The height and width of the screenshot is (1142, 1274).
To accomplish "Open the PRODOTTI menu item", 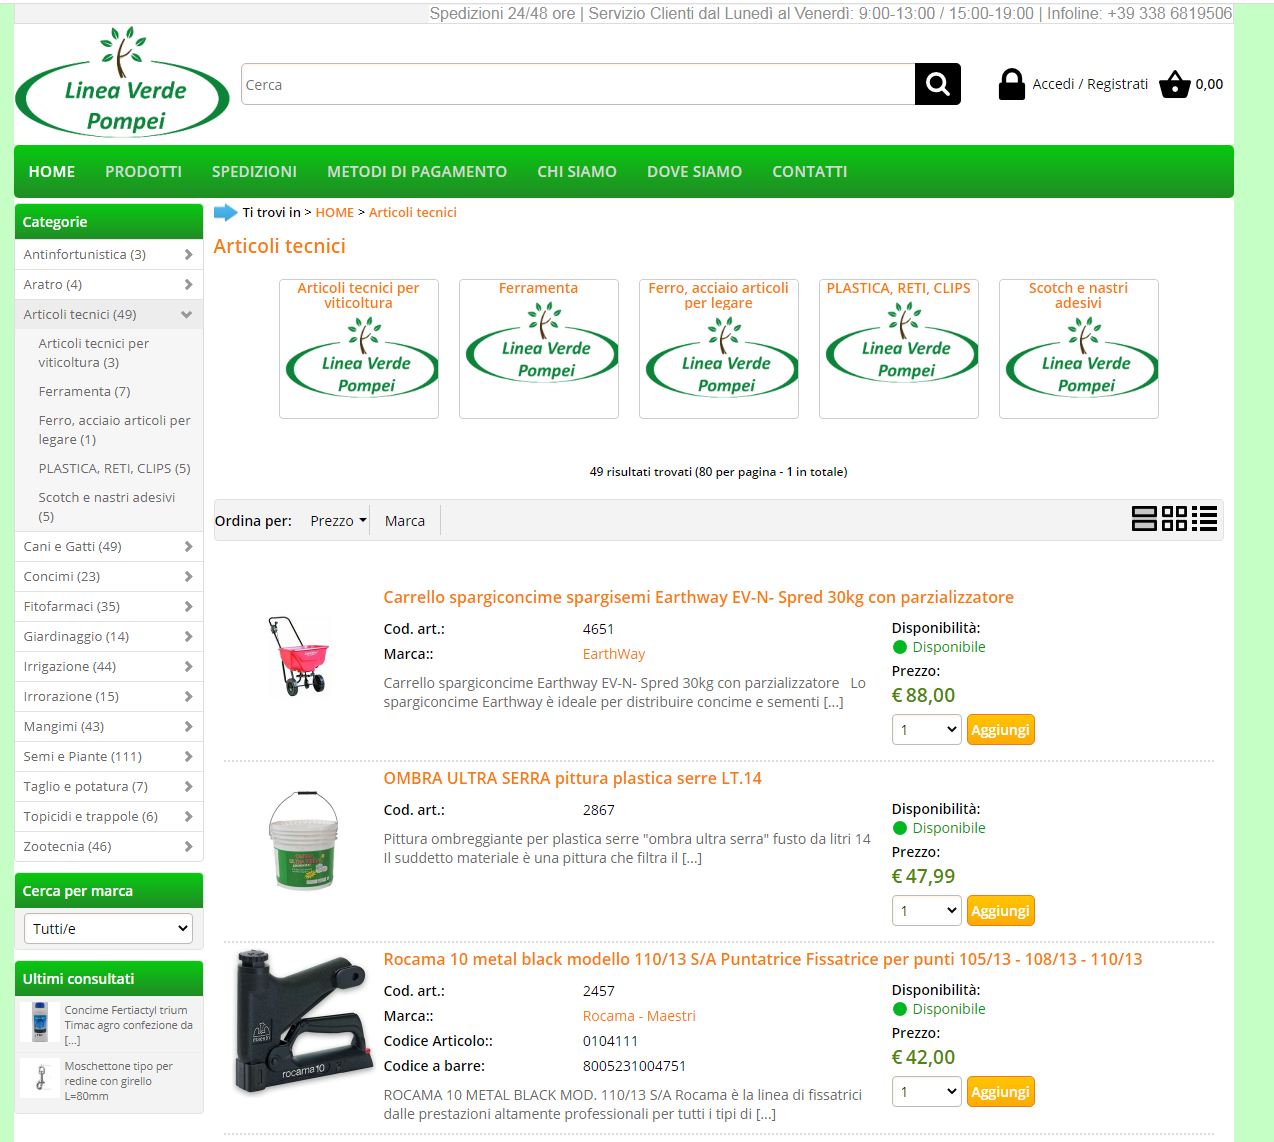I will [x=144, y=172].
